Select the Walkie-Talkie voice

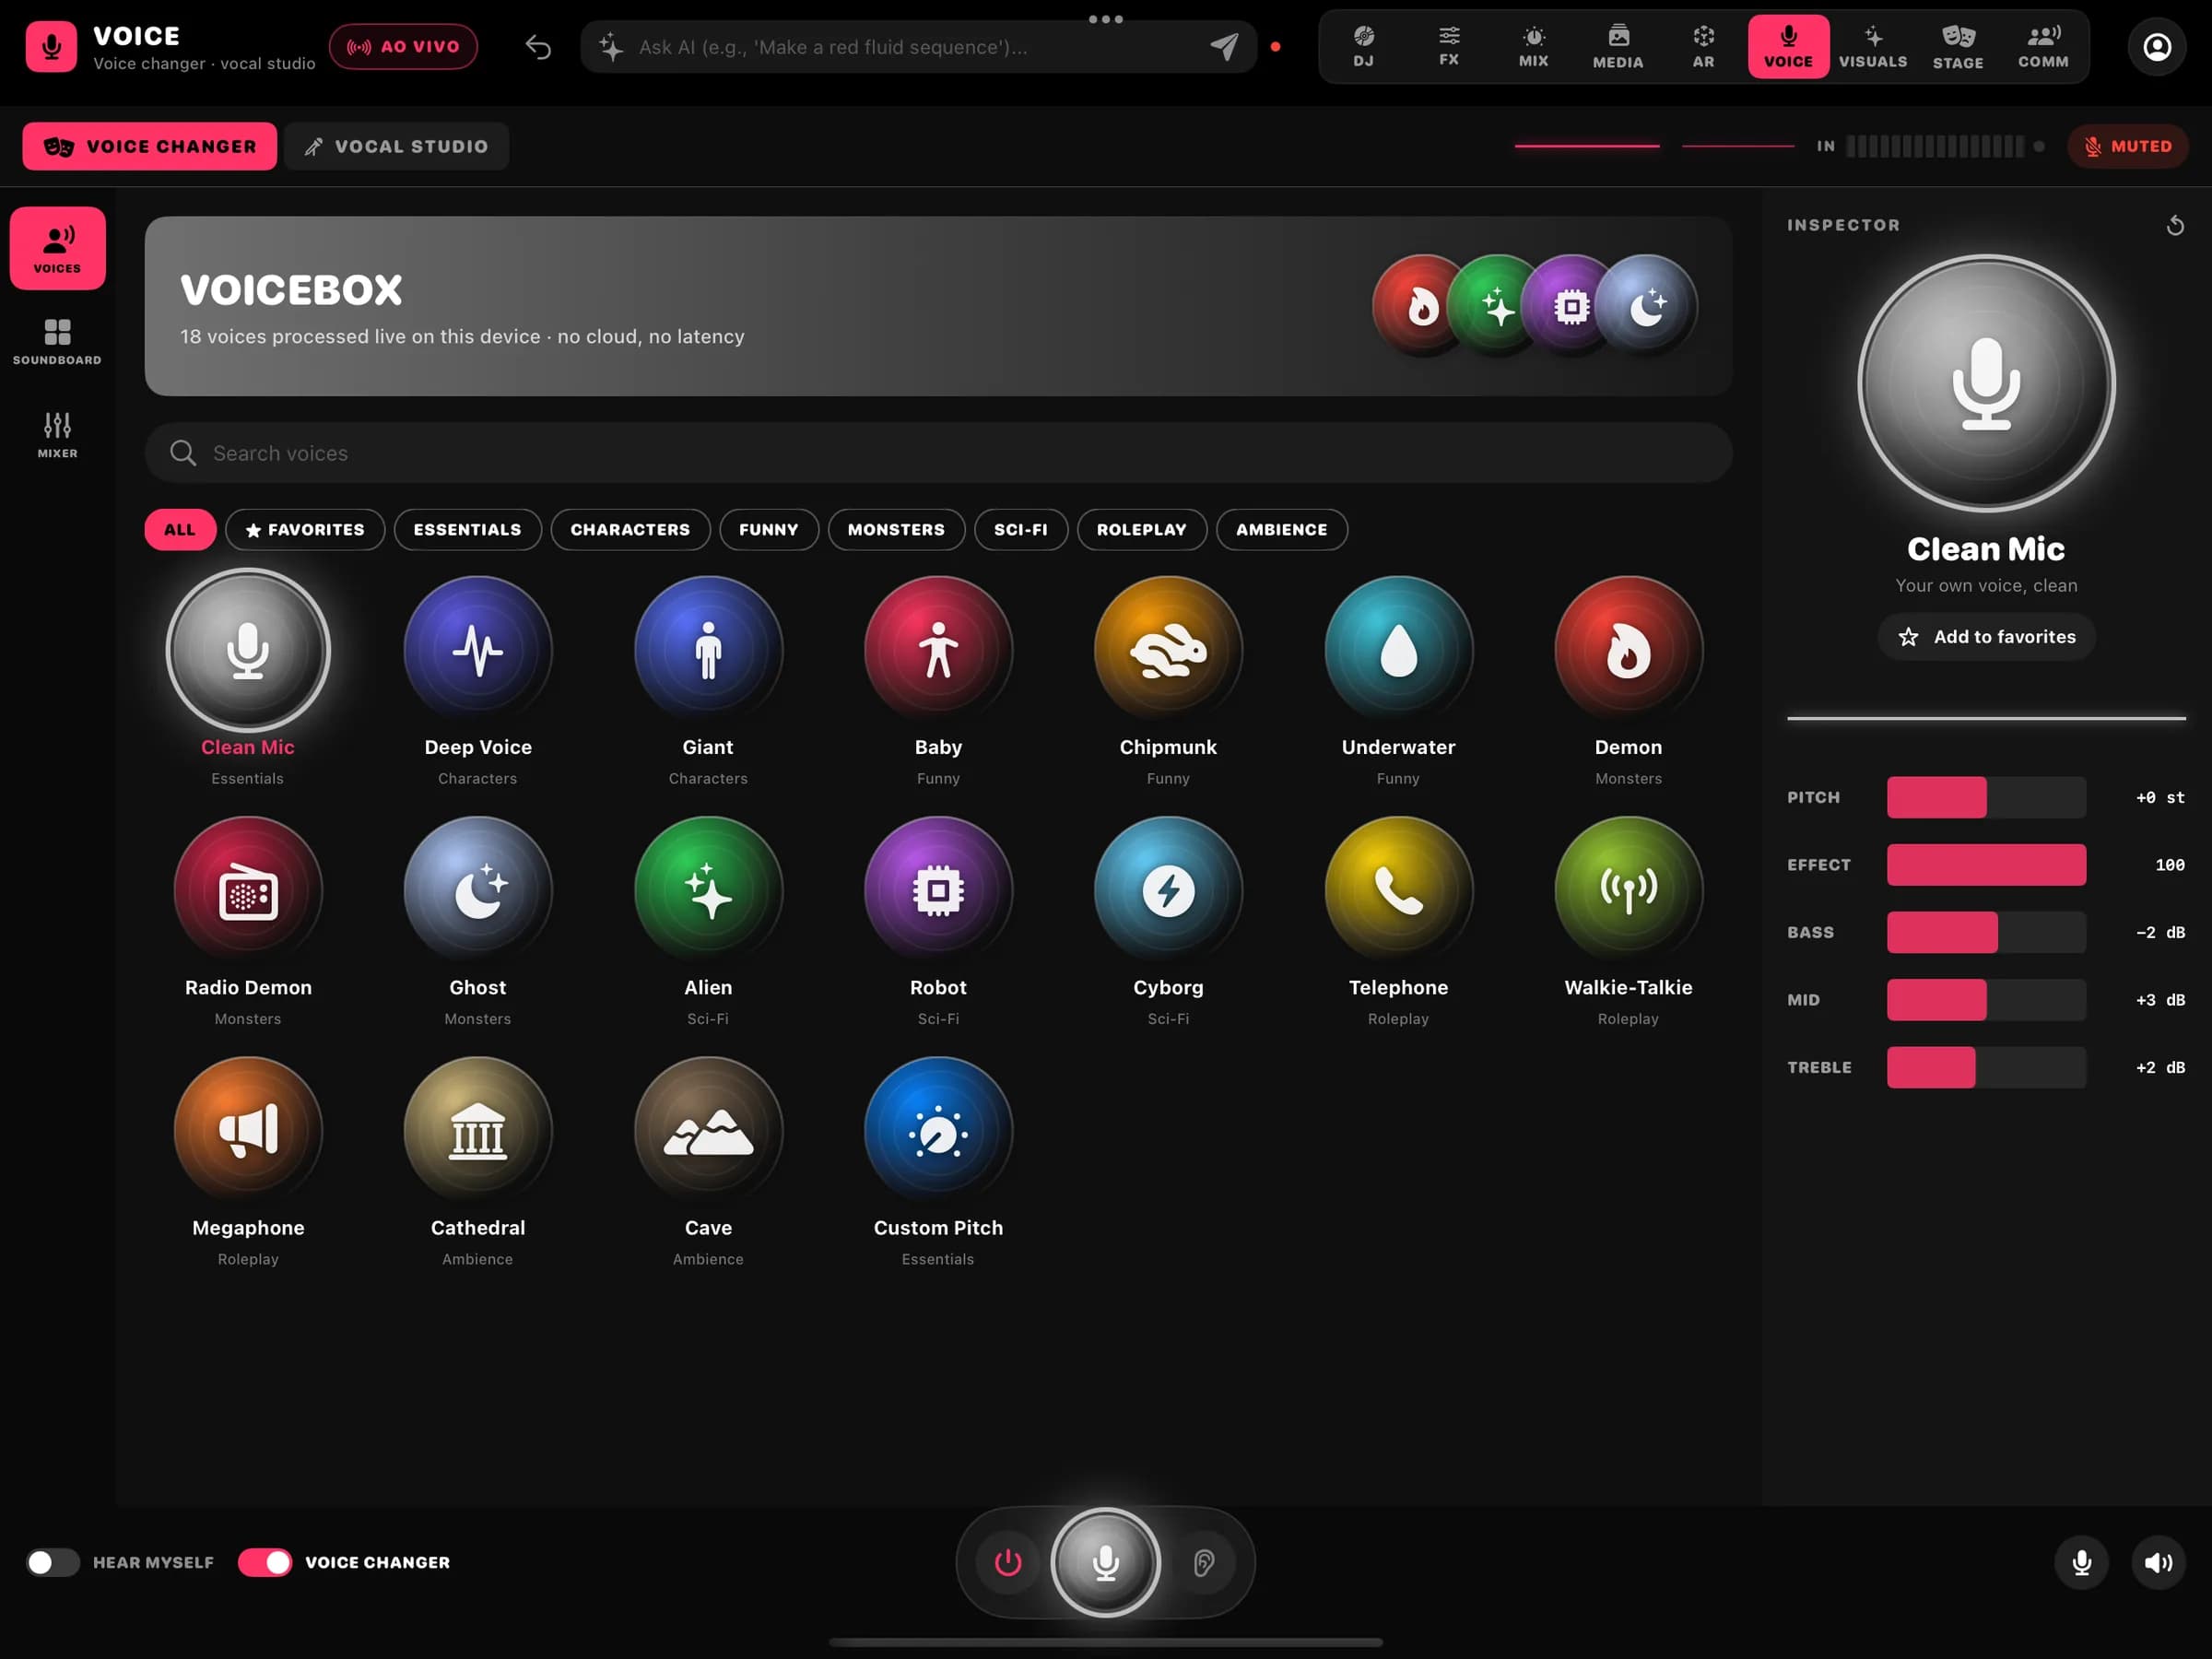pos(1628,890)
